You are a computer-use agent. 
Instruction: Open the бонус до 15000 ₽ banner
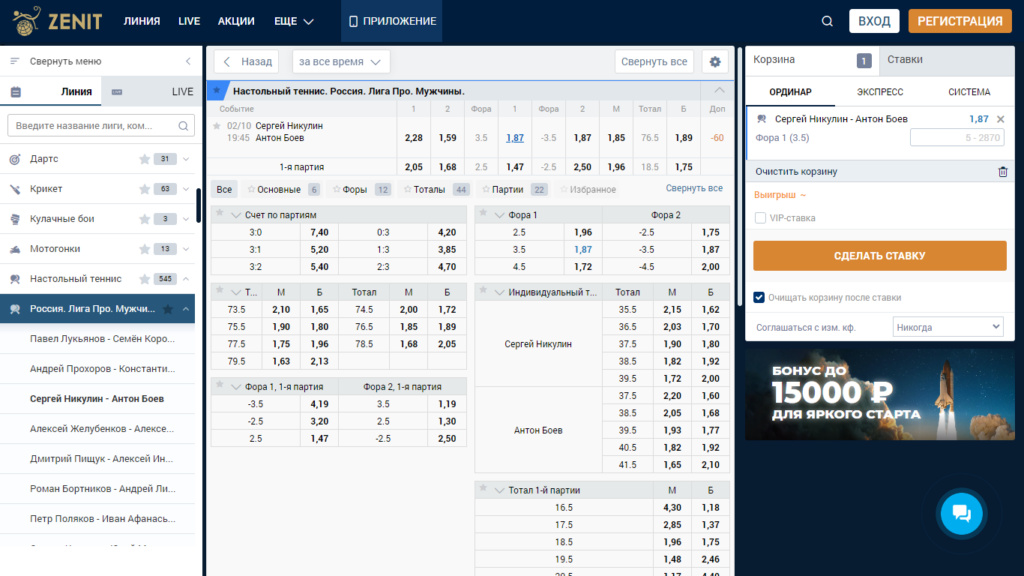[x=880, y=394]
